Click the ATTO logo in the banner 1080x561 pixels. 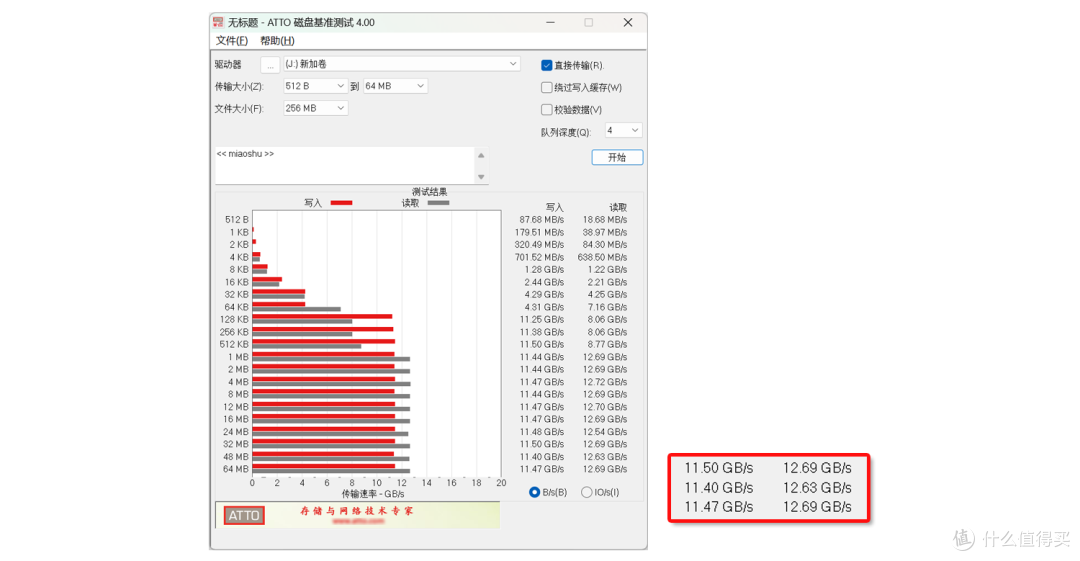244,516
